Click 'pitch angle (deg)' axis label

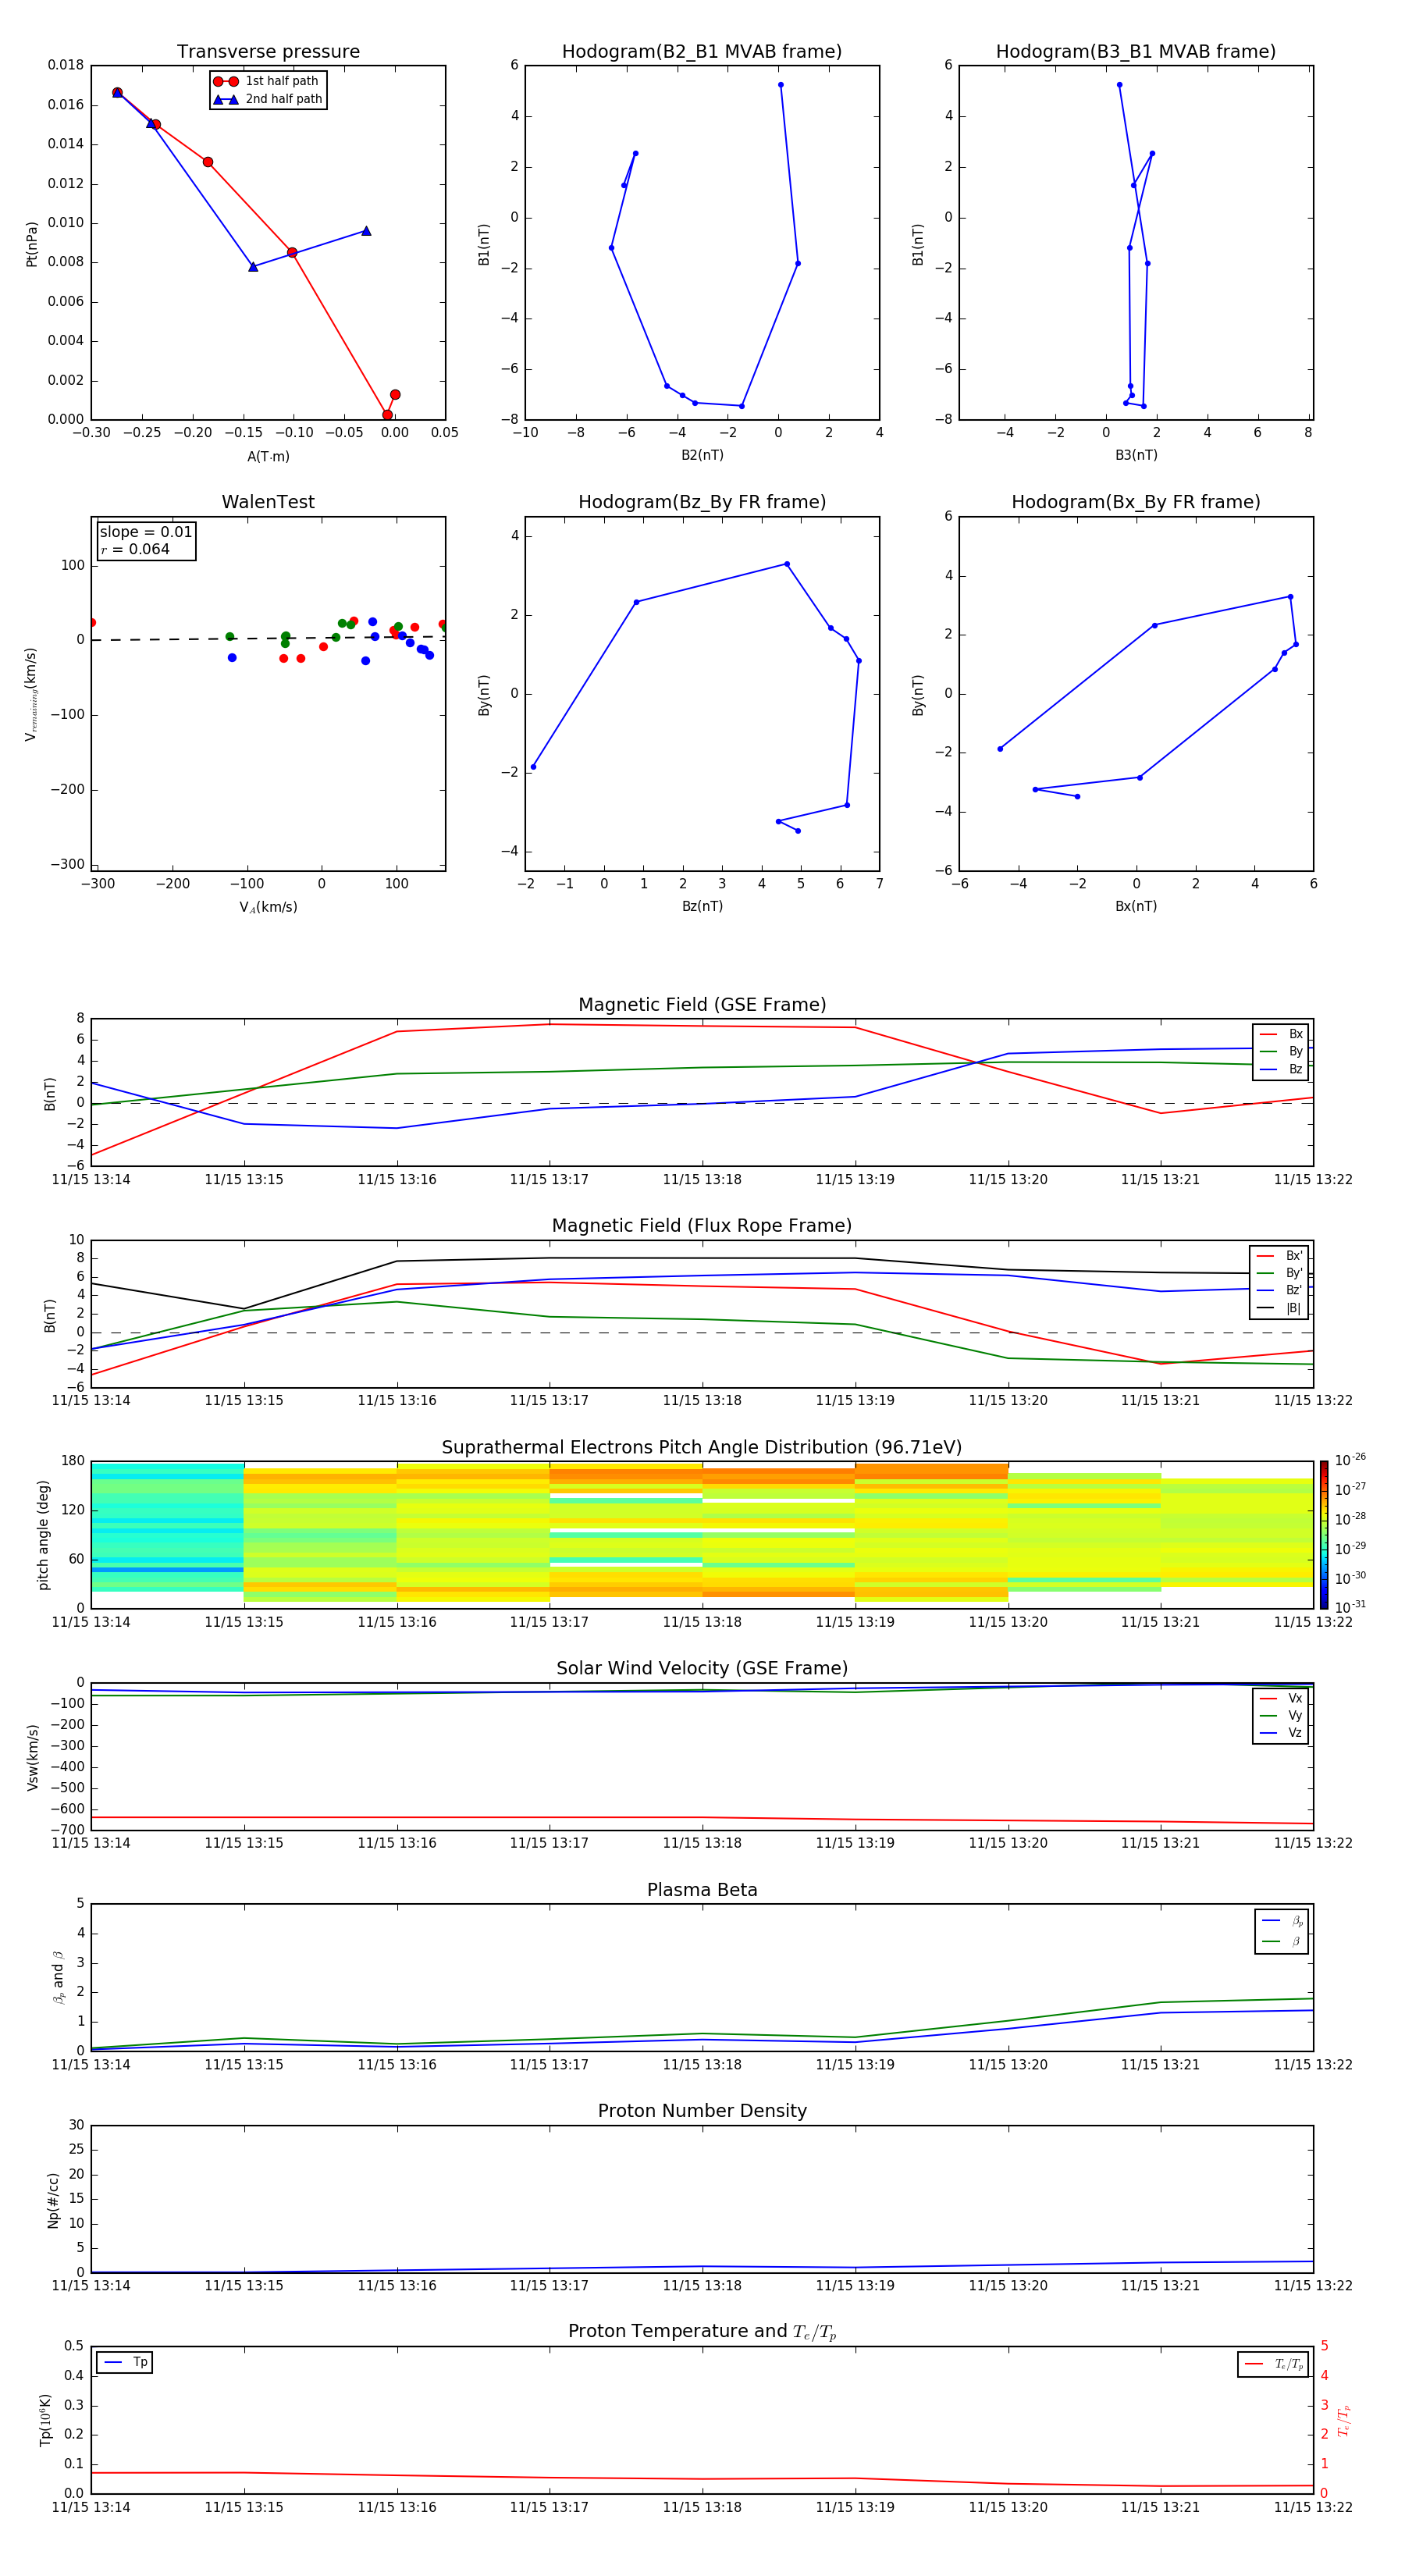coord(43,1535)
